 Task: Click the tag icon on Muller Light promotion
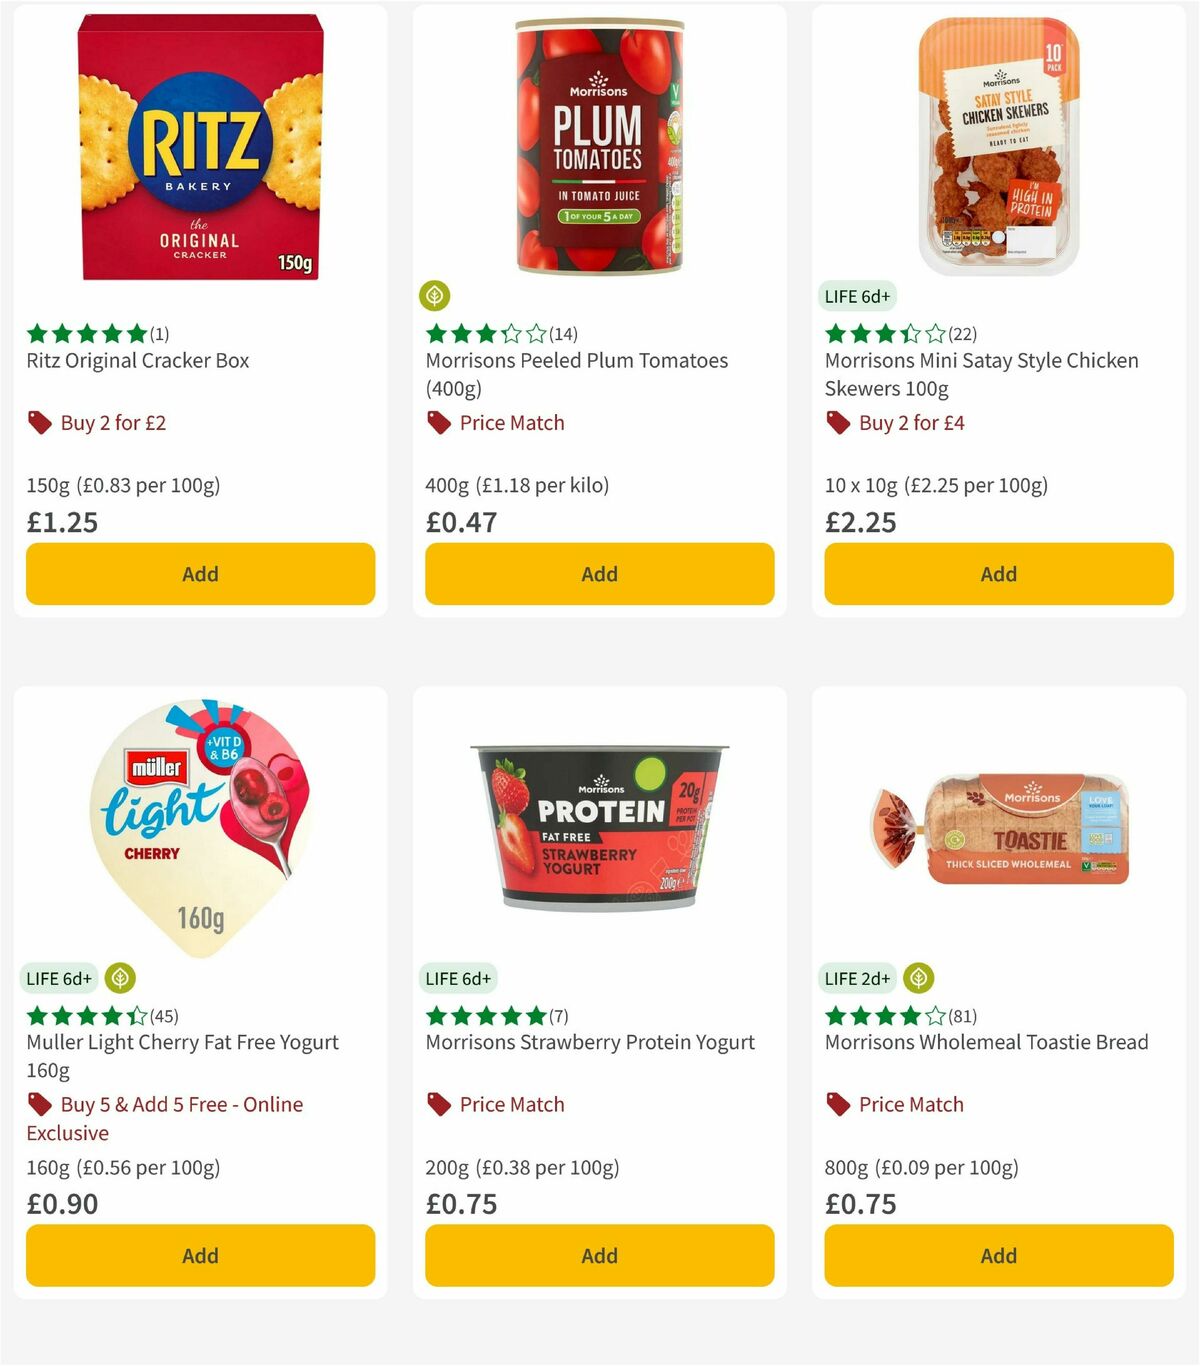click(x=40, y=1104)
